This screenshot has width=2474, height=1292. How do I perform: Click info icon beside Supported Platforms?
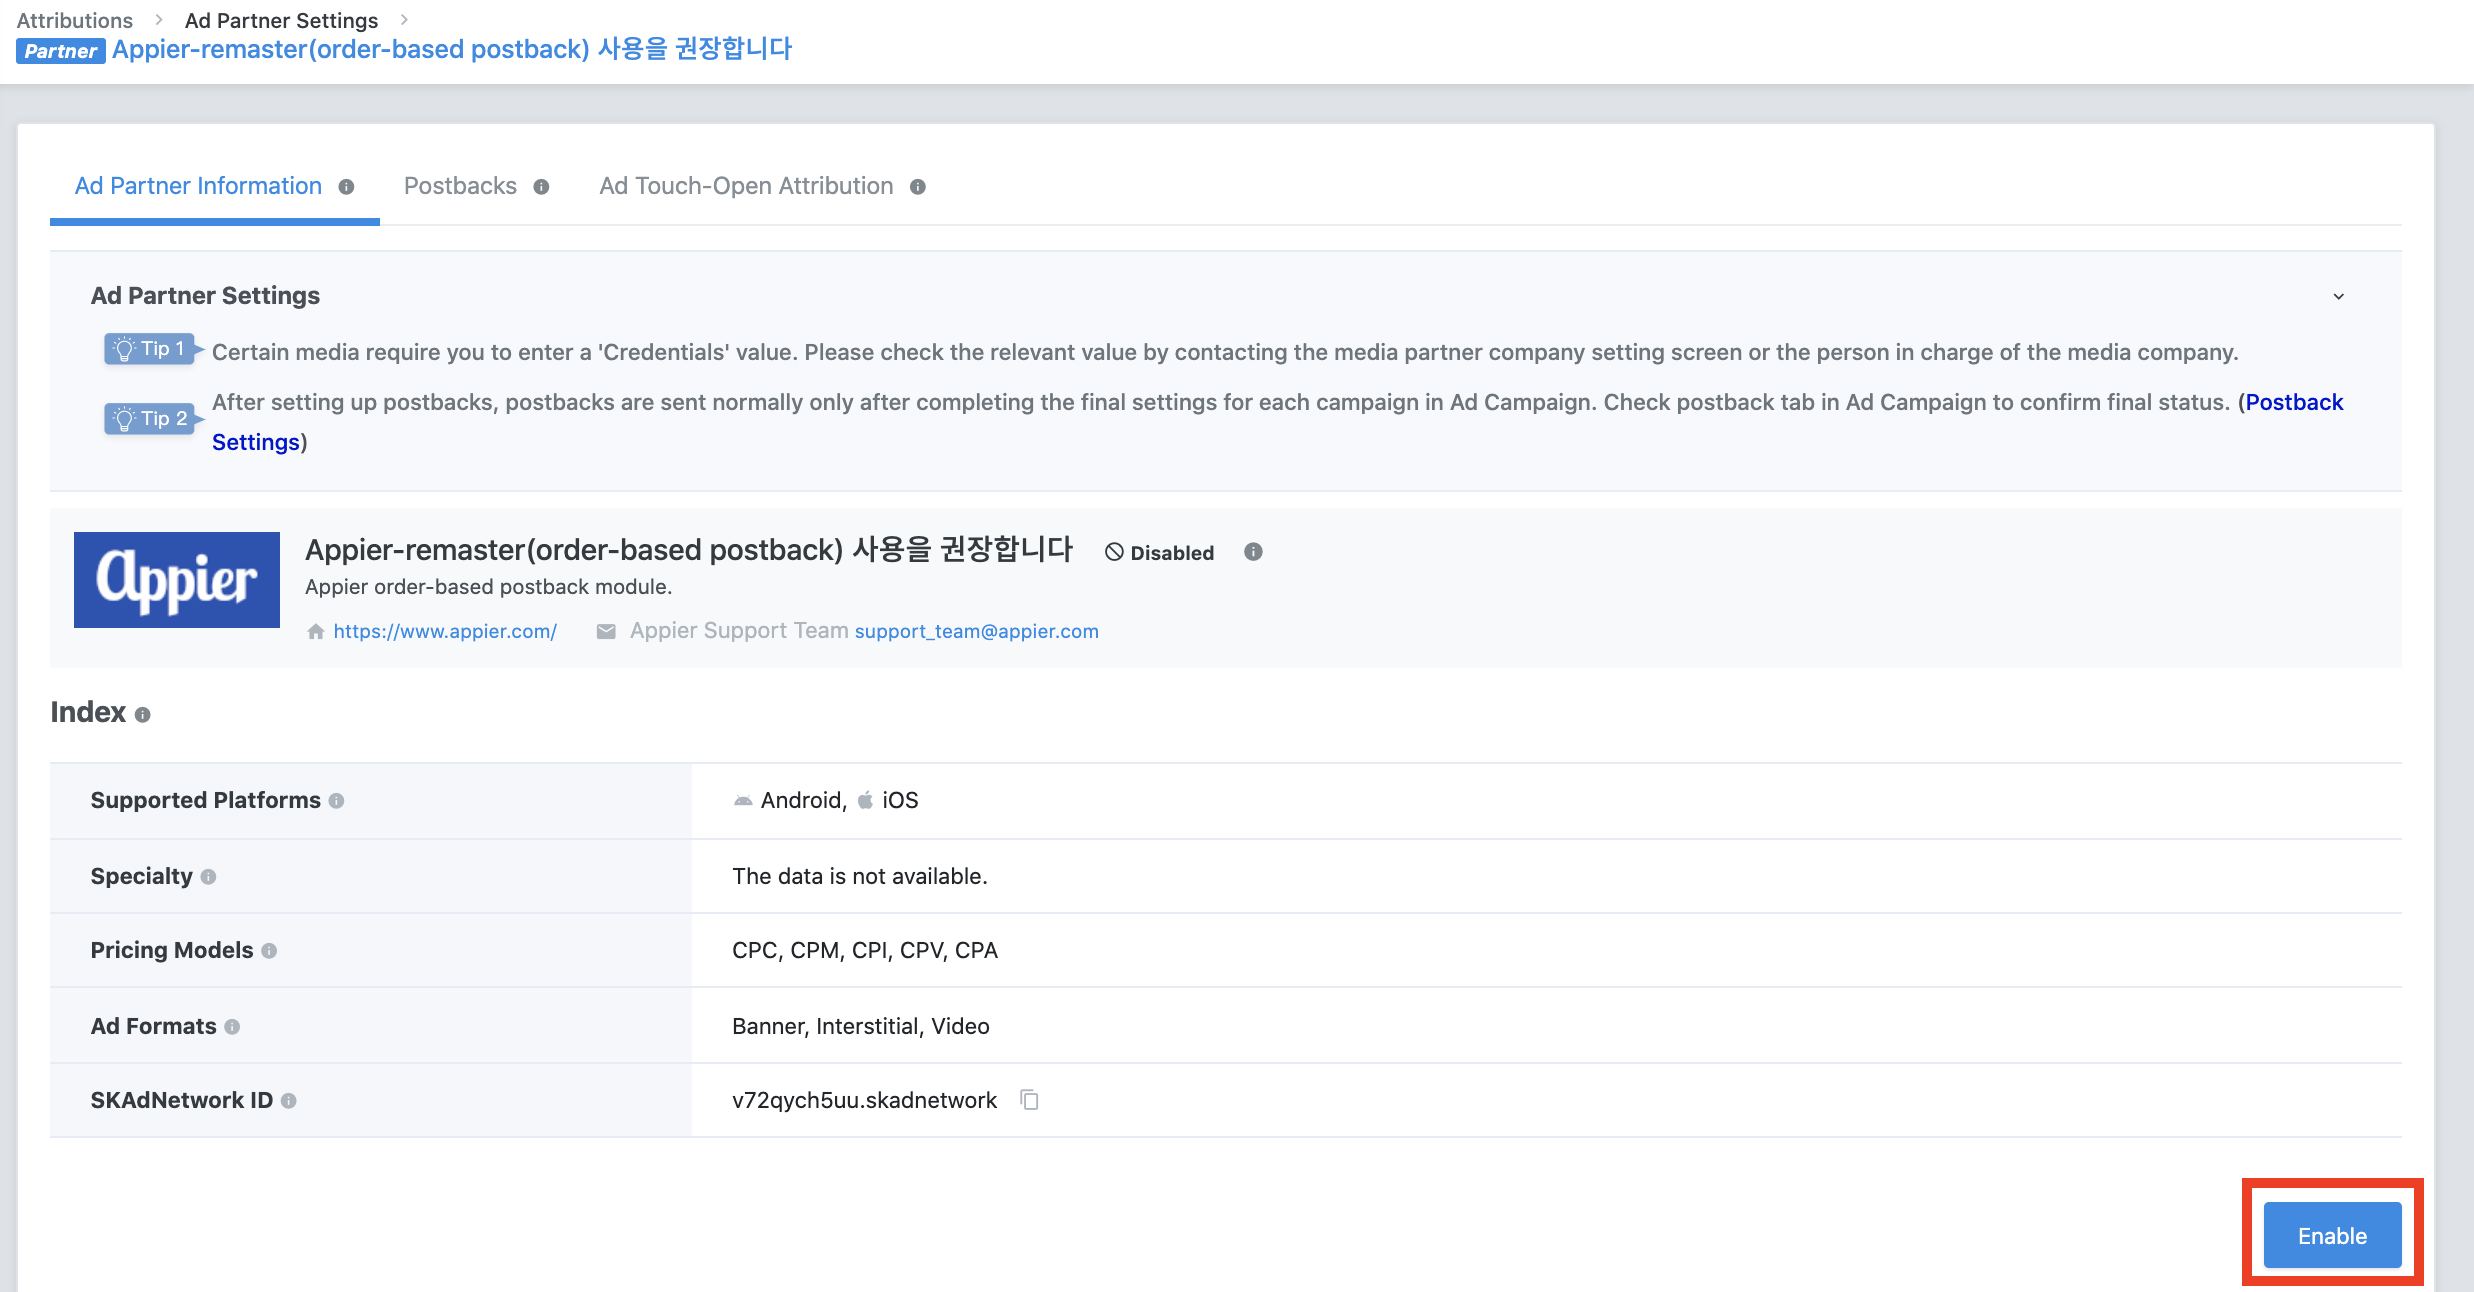[x=337, y=801]
